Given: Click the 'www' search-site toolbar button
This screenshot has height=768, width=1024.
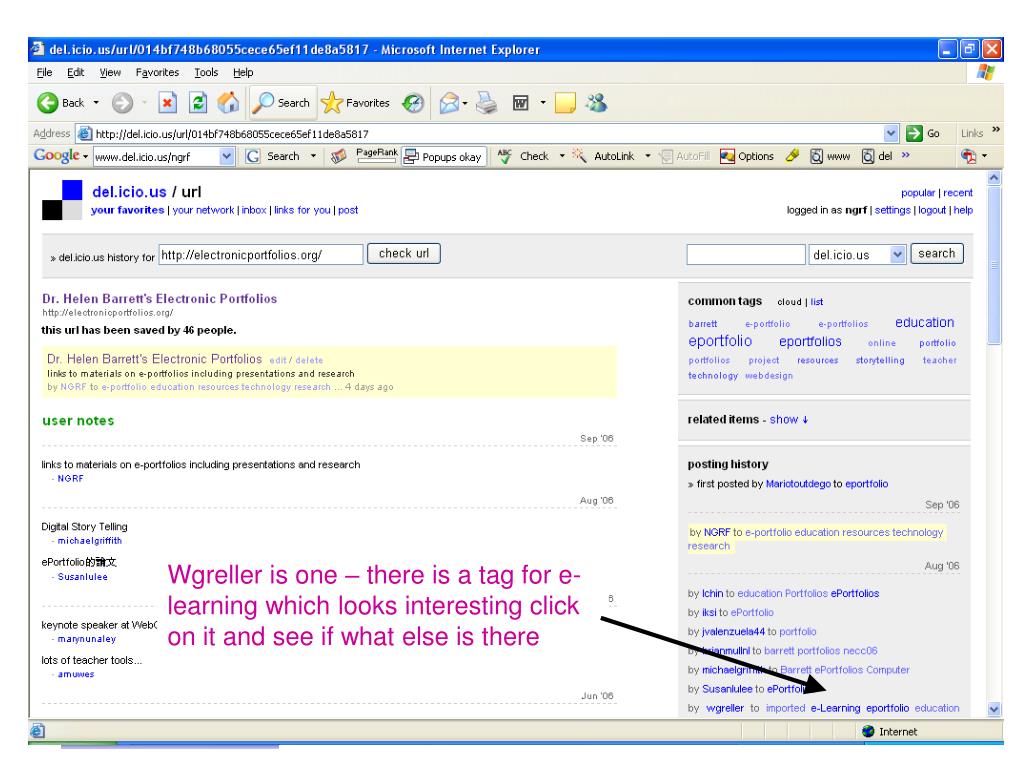Looking at the screenshot, I should point(830,156).
